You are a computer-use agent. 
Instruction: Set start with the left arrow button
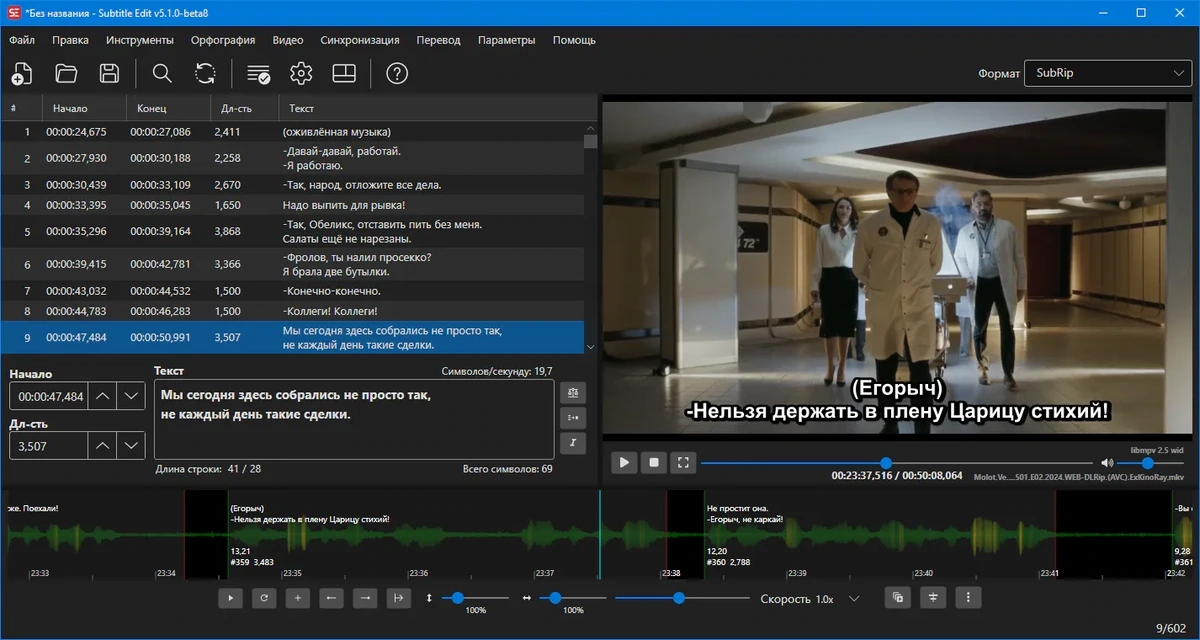click(331, 598)
